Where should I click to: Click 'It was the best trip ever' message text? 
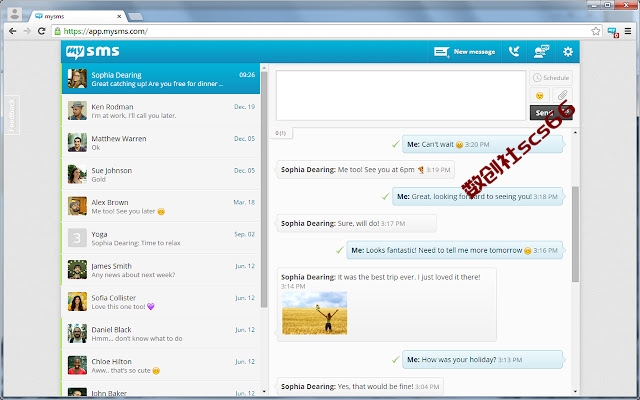click(x=408, y=277)
